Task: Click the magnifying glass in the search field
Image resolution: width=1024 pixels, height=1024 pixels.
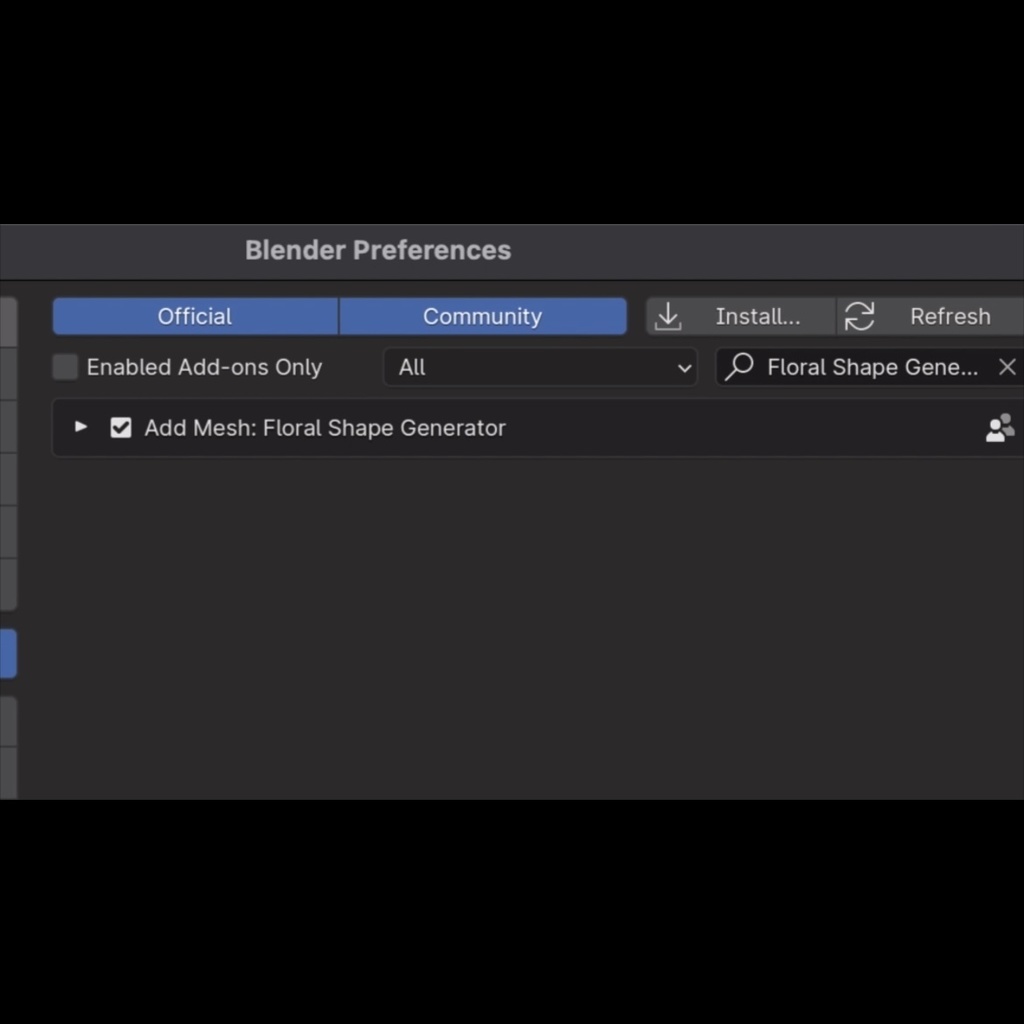Action: pos(738,367)
